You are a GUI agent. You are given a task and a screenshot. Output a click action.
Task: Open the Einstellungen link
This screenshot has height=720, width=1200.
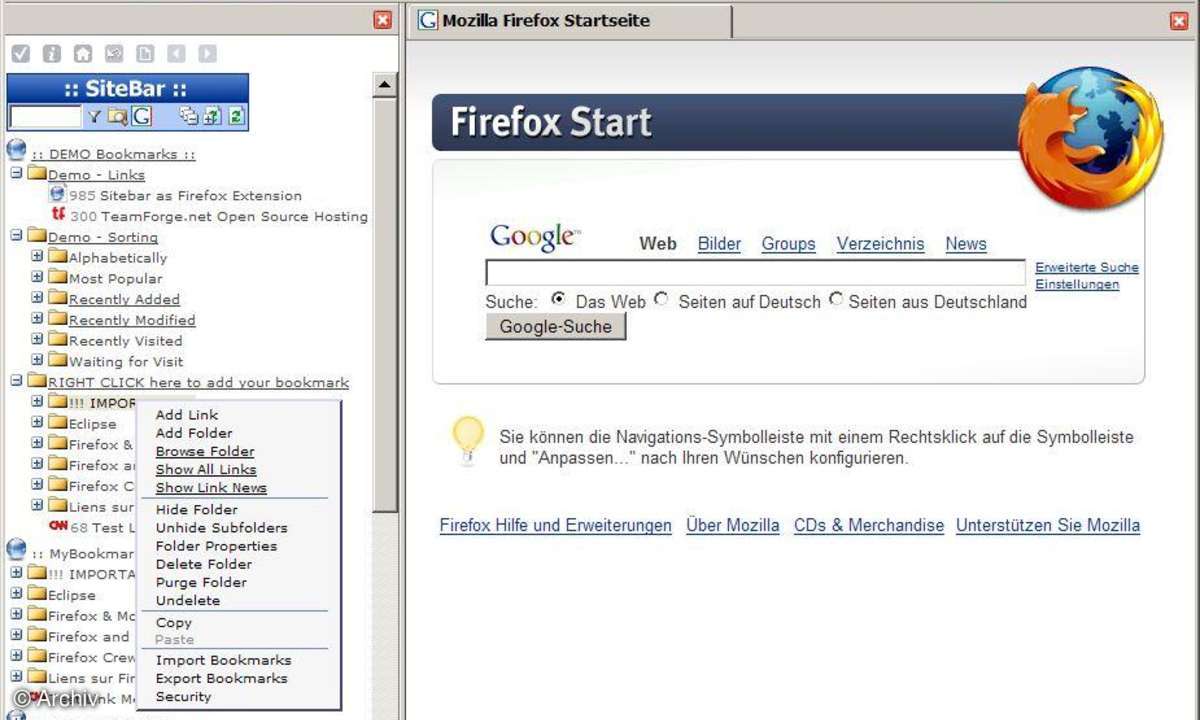point(1077,284)
